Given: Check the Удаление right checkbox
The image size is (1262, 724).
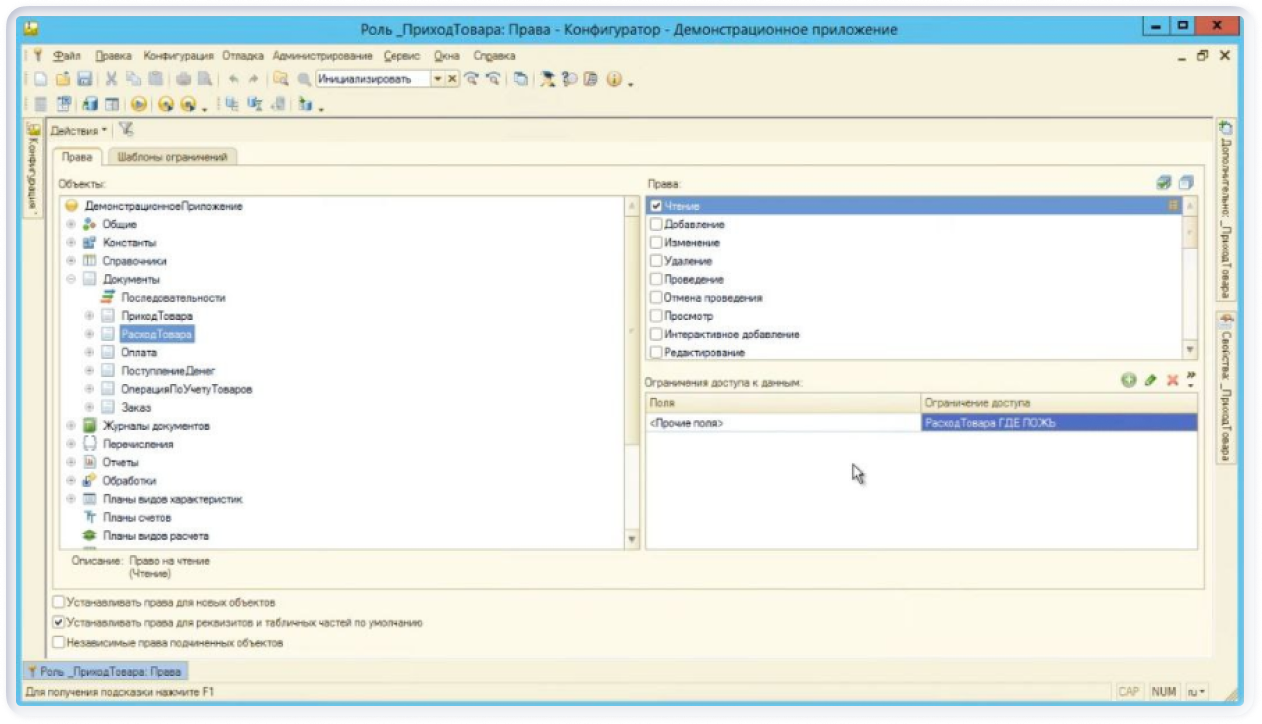Looking at the screenshot, I should click(x=656, y=261).
